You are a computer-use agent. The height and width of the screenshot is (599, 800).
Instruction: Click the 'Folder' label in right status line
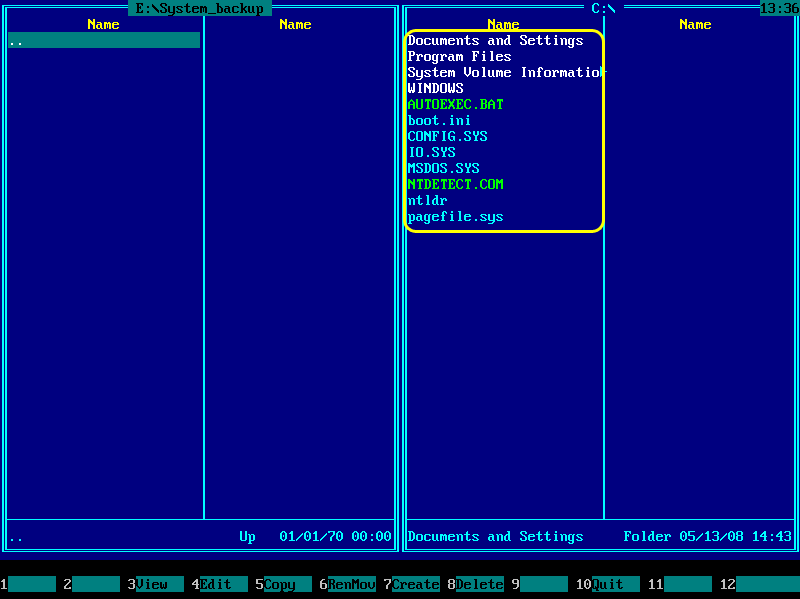click(647, 536)
